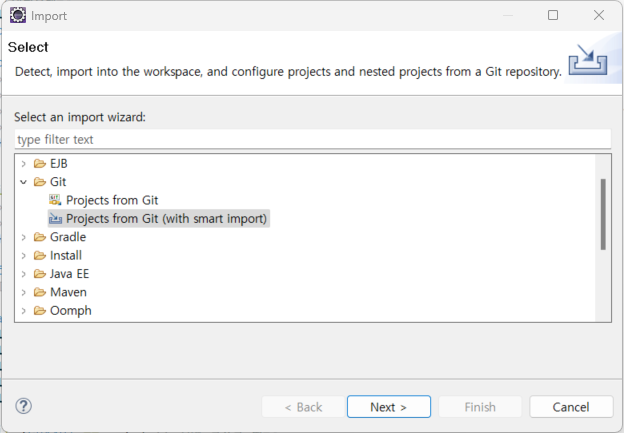The image size is (624, 433).
Task: Collapse the Git tree node
Action: point(23,182)
